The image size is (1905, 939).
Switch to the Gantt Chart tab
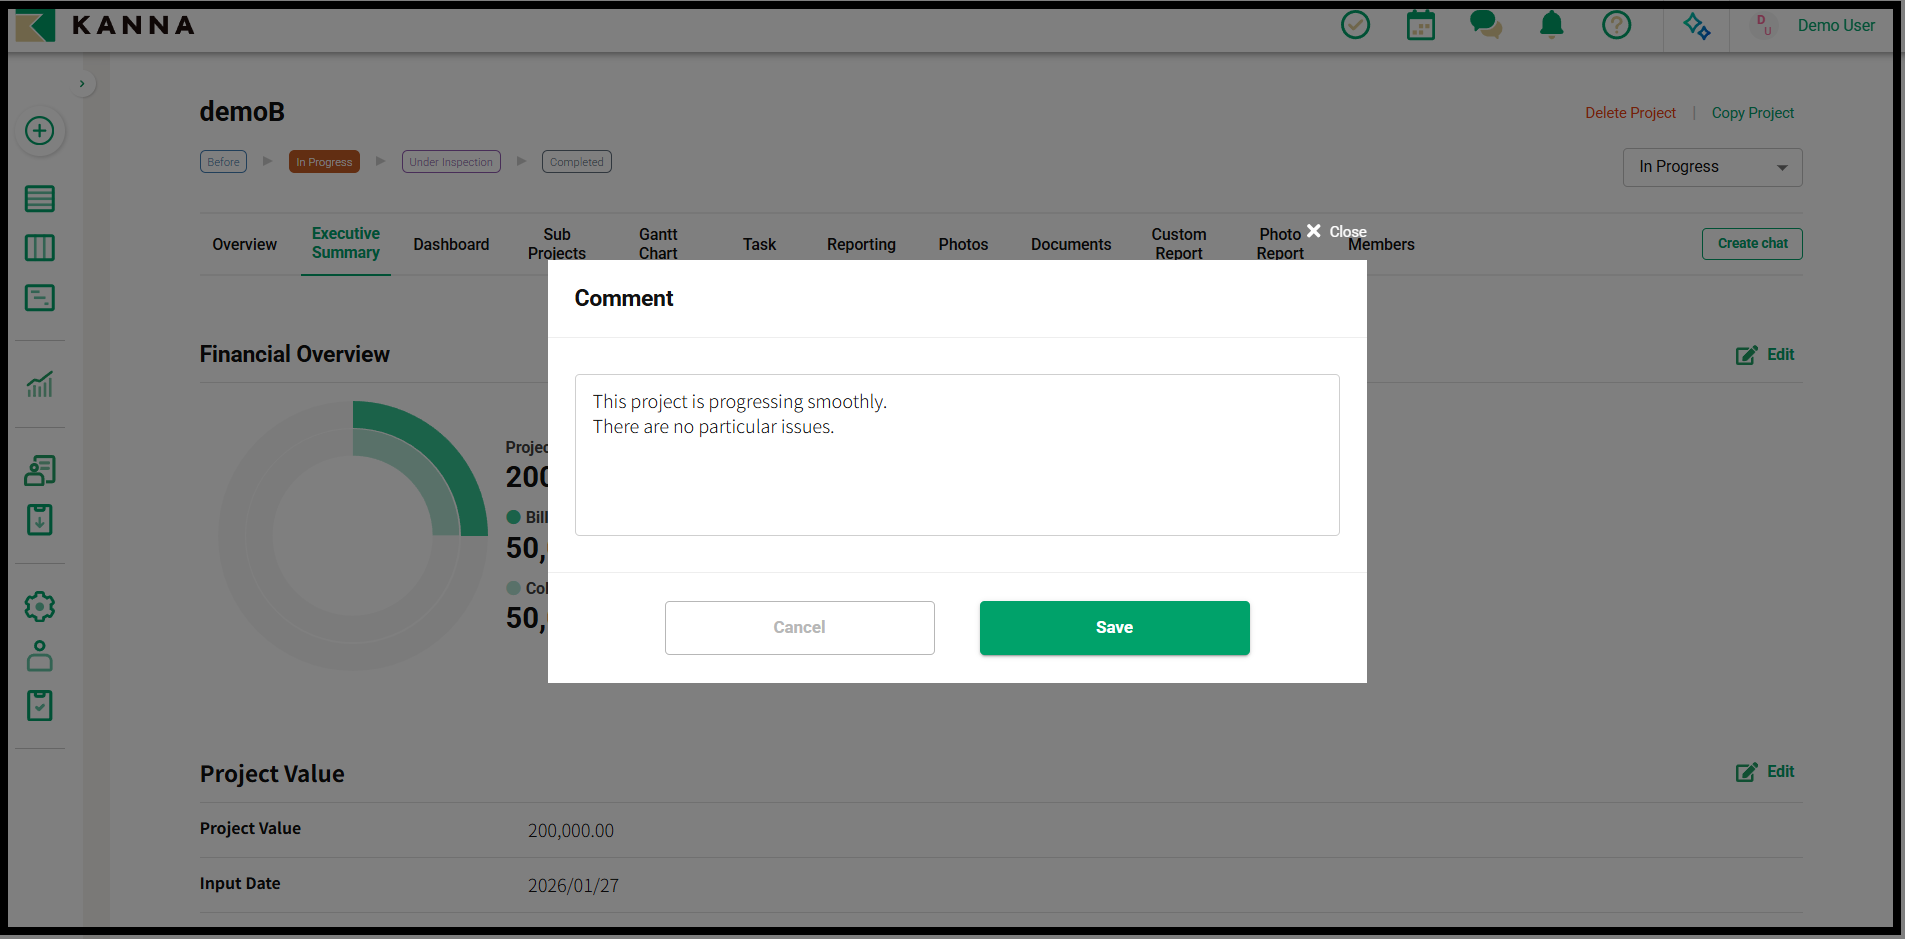coord(658,244)
